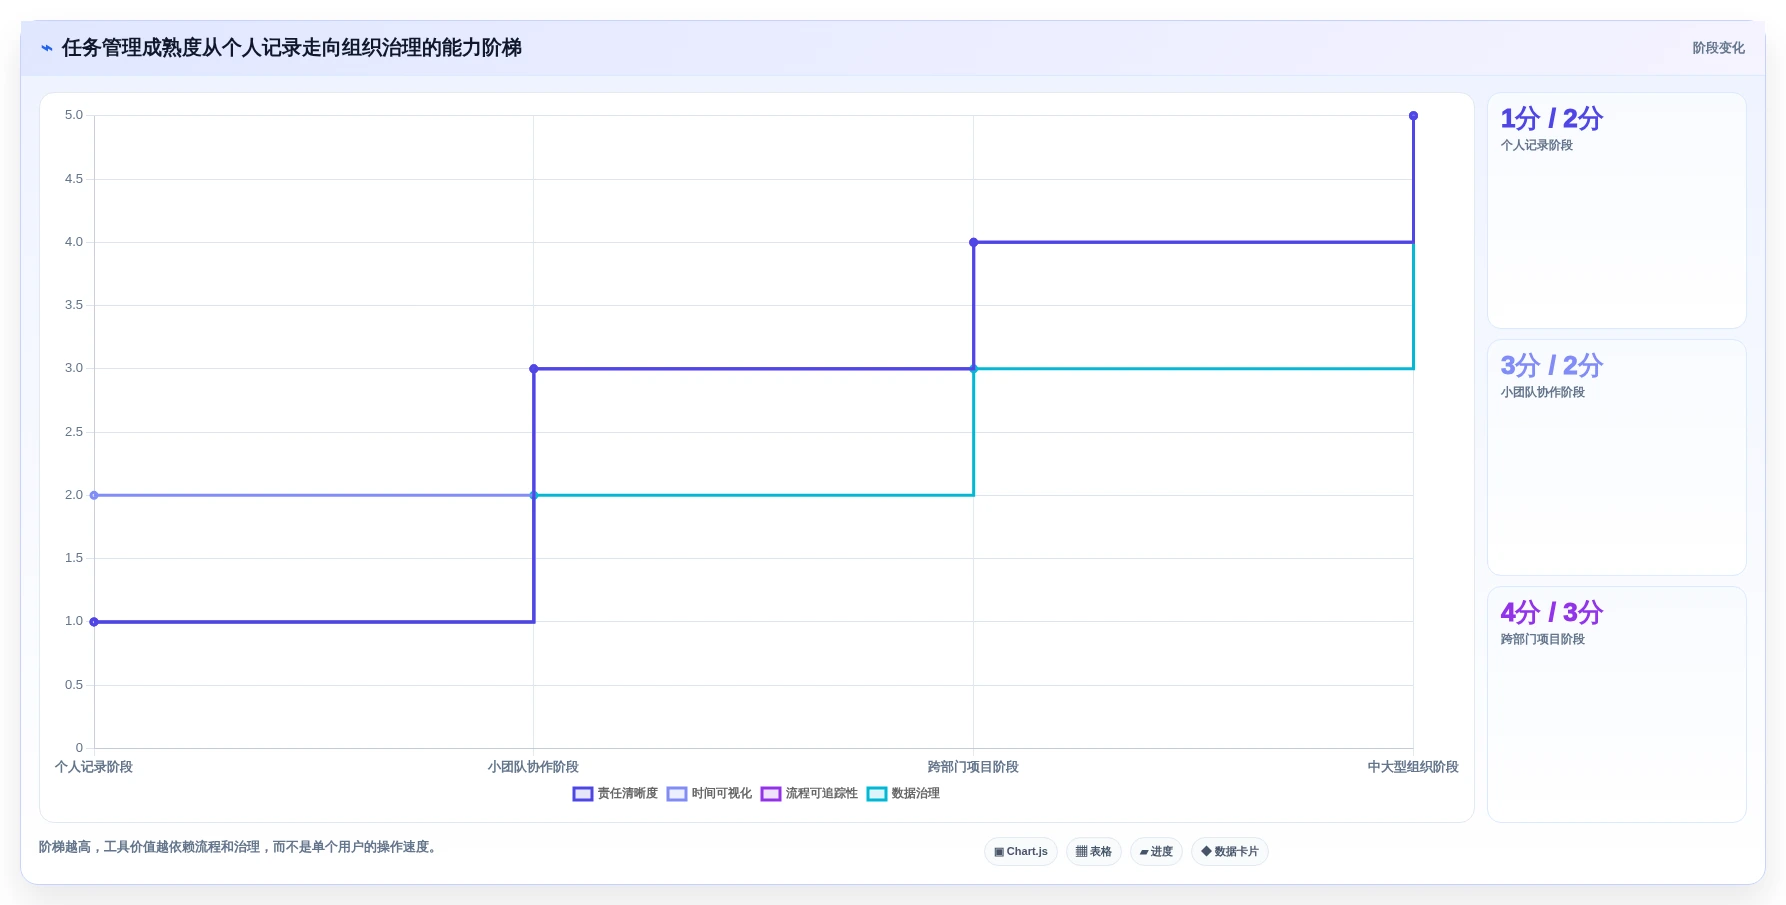Click the 数据卡片 tag button
Image resolution: width=1786 pixels, height=905 pixels.
tap(1230, 852)
